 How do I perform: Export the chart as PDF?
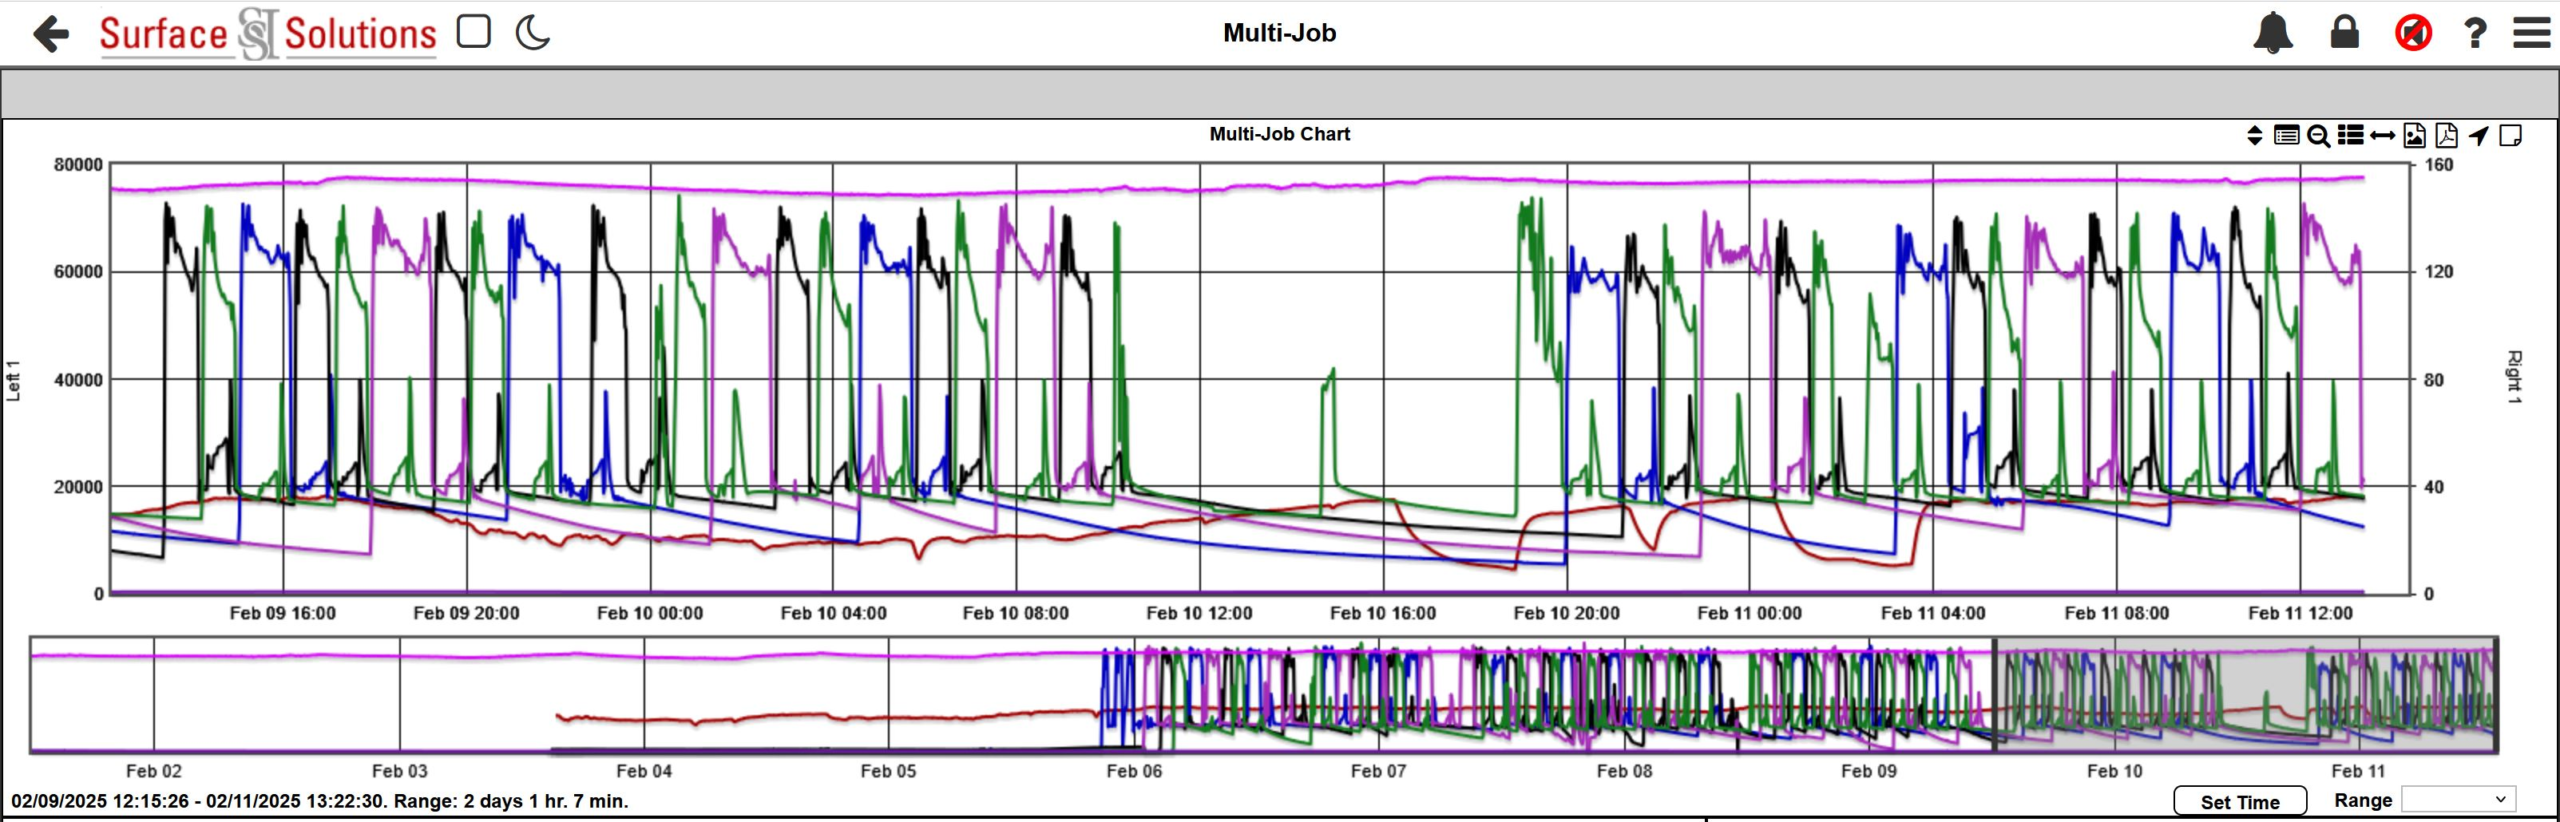pyautogui.click(x=2446, y=136)
